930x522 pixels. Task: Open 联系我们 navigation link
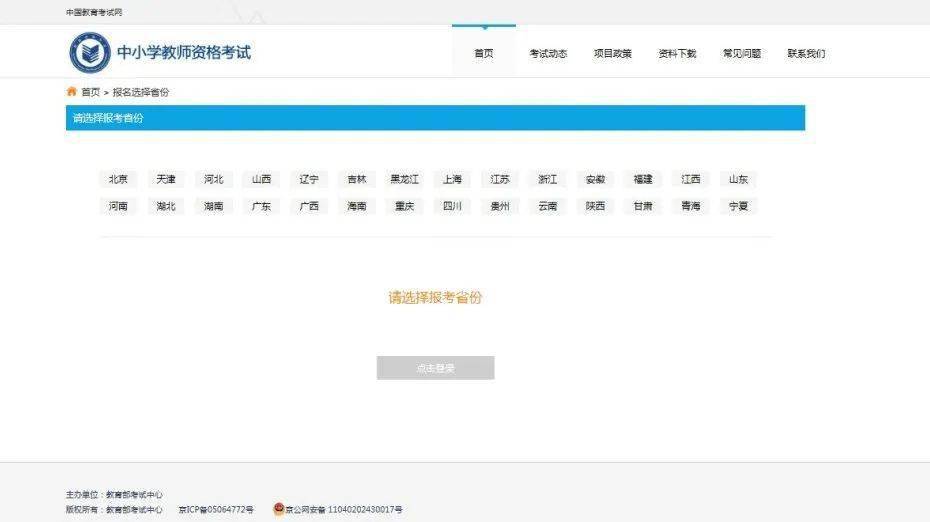pyautogui.click(x=806, y=53)
